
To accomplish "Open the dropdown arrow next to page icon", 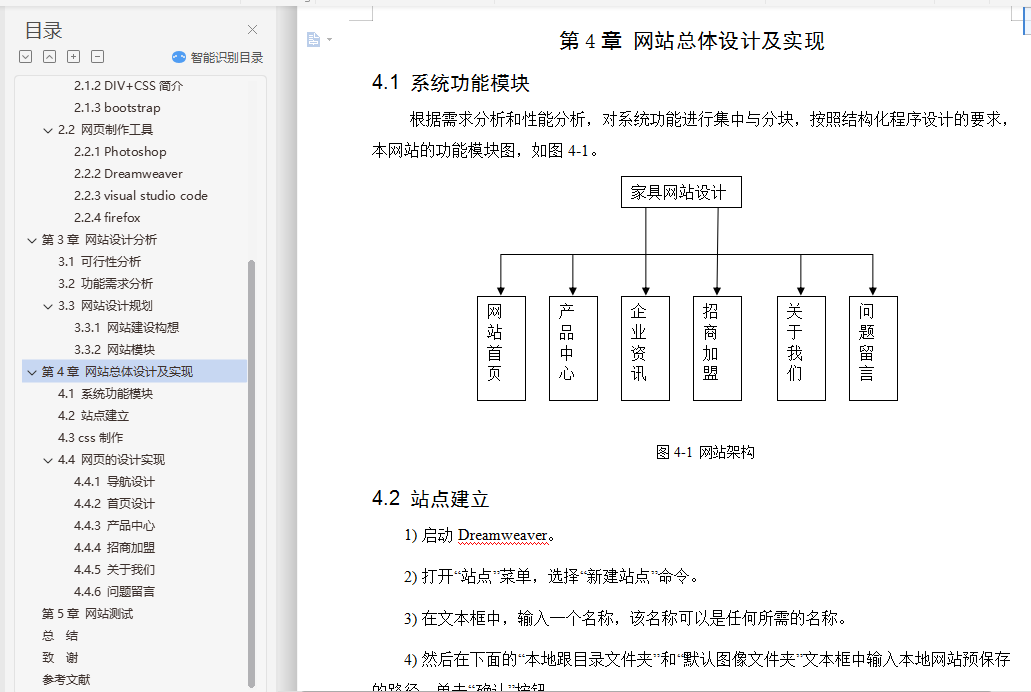I will point(329,40).
